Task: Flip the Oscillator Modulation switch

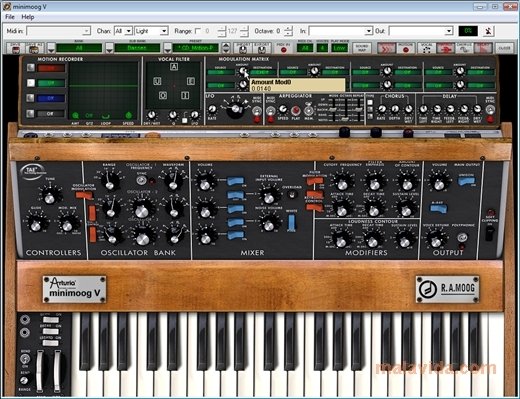Action: [x=83, y=195]
